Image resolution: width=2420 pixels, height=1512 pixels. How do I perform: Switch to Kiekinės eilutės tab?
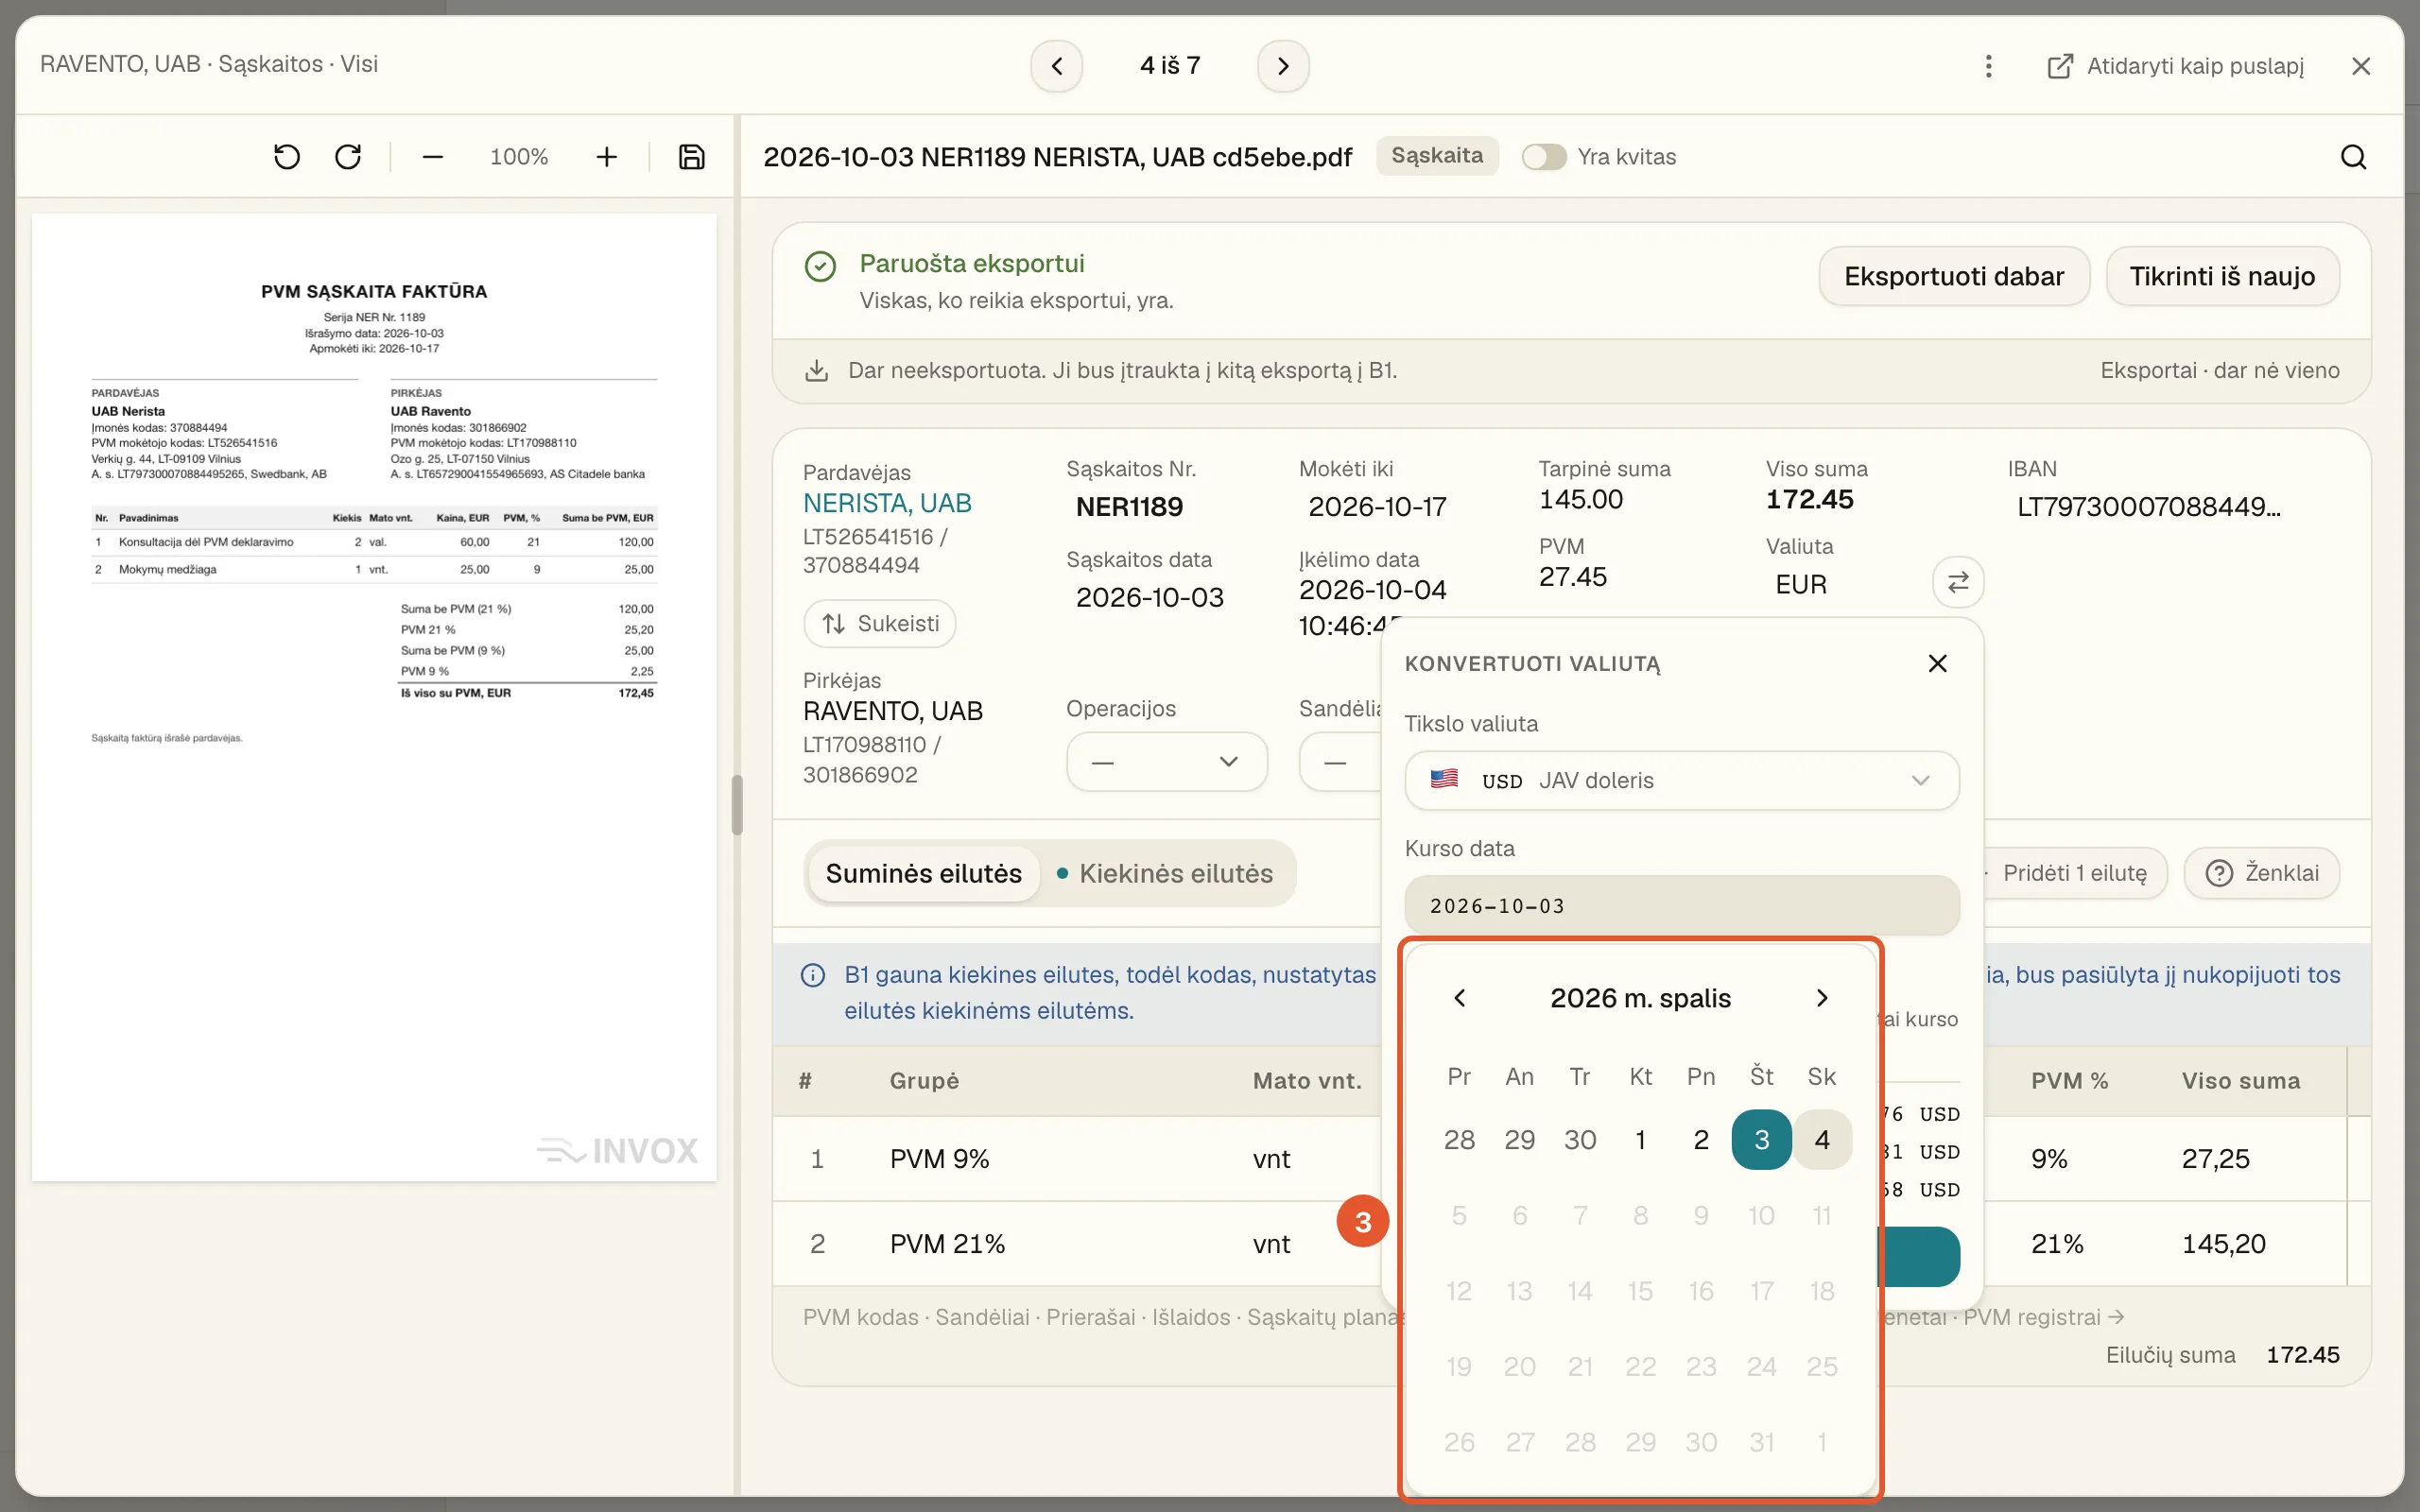1165,873
